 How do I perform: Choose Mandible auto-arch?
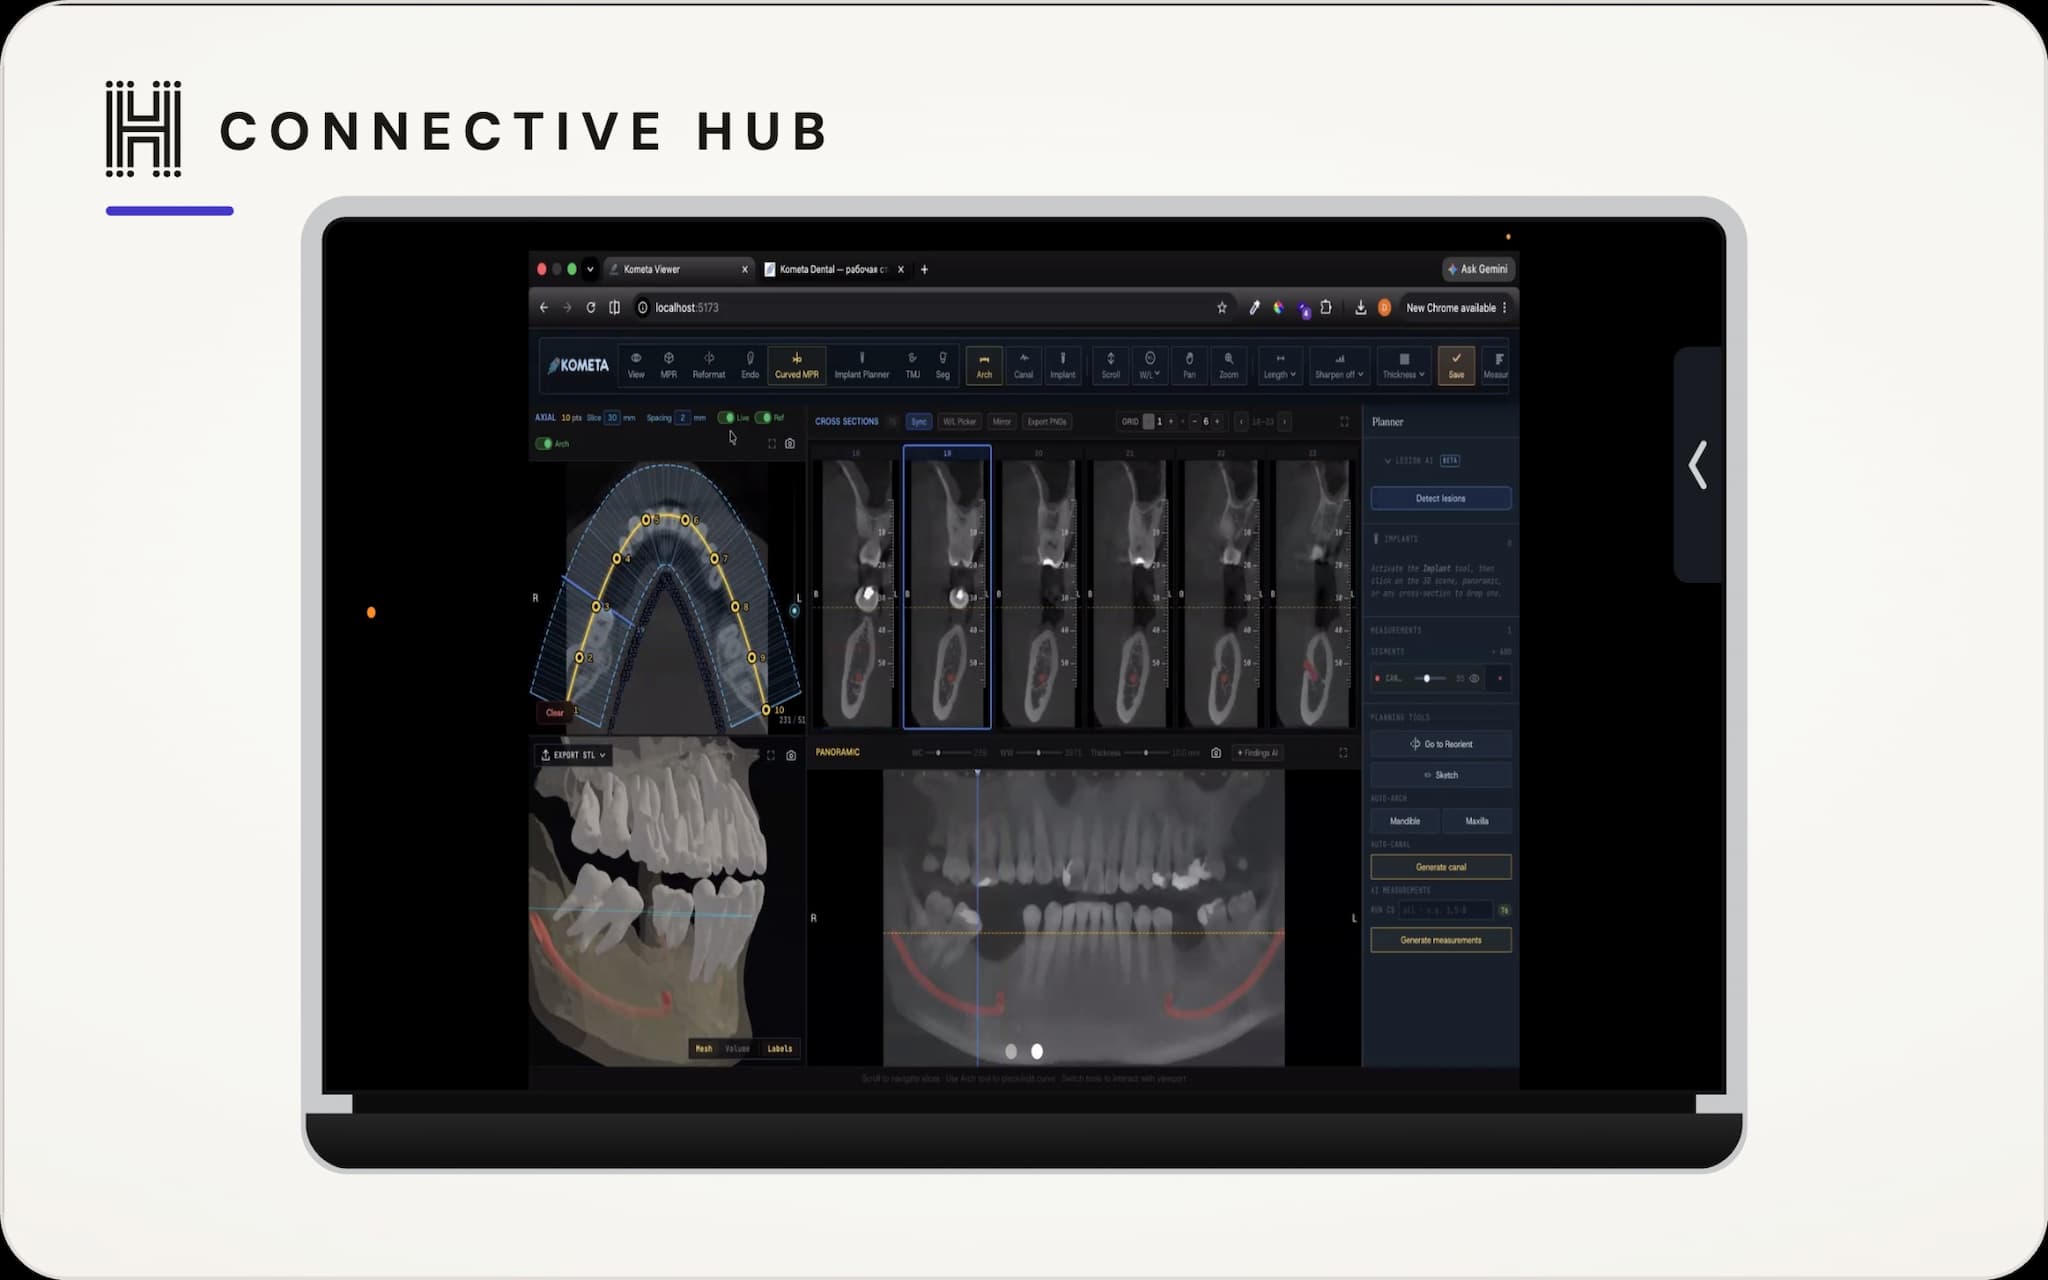[x=1404, y=821]
